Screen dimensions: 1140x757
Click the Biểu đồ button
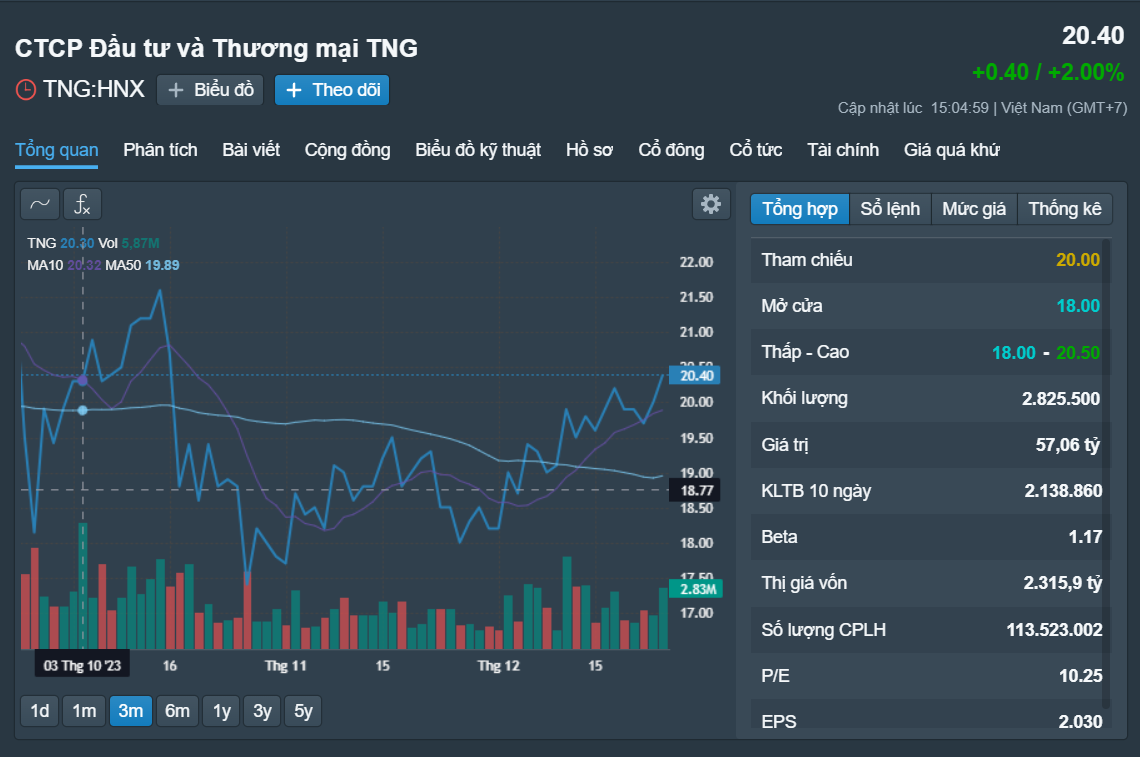coord(210,90)
